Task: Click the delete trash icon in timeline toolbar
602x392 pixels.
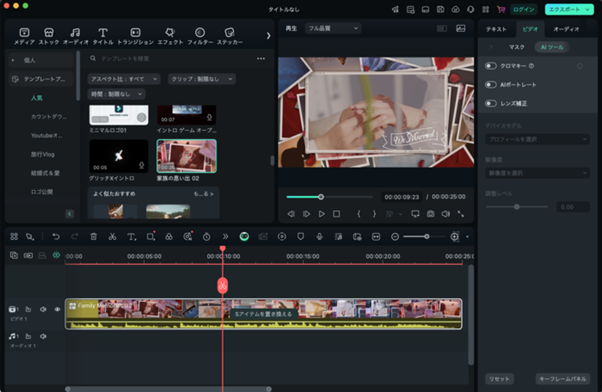Action: (93, 237)
